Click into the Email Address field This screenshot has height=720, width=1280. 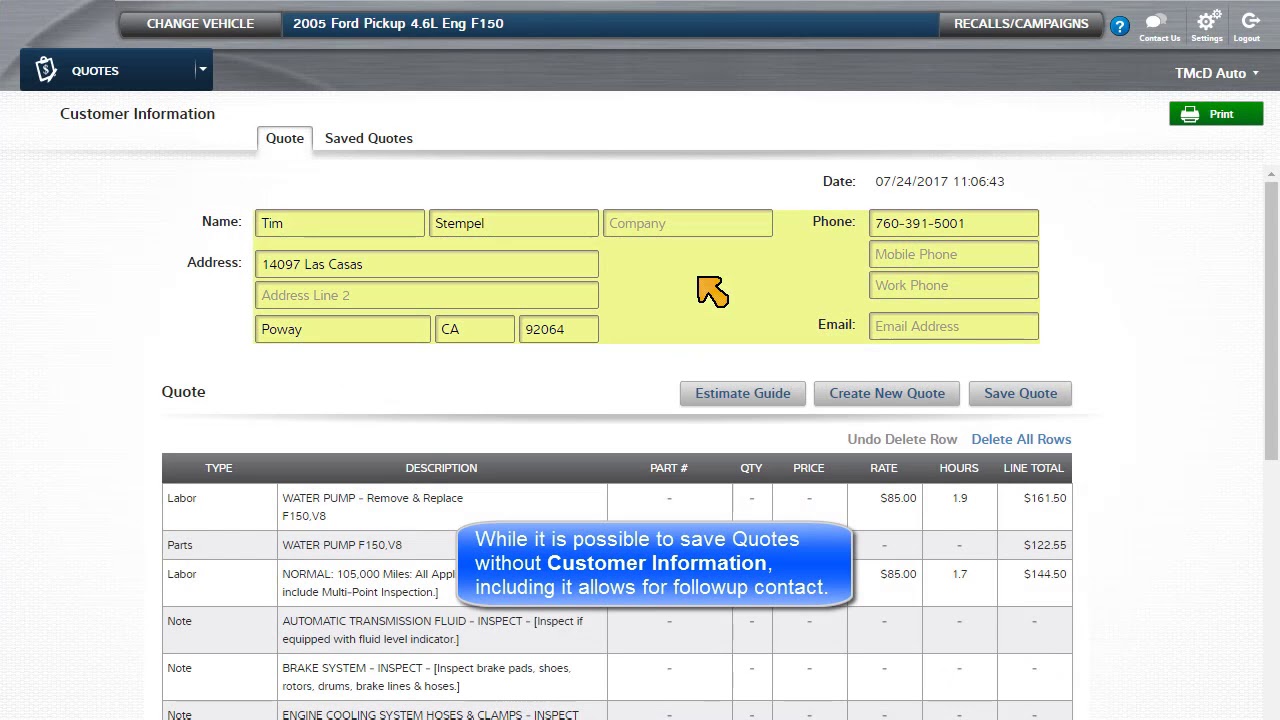coord(953,326)
